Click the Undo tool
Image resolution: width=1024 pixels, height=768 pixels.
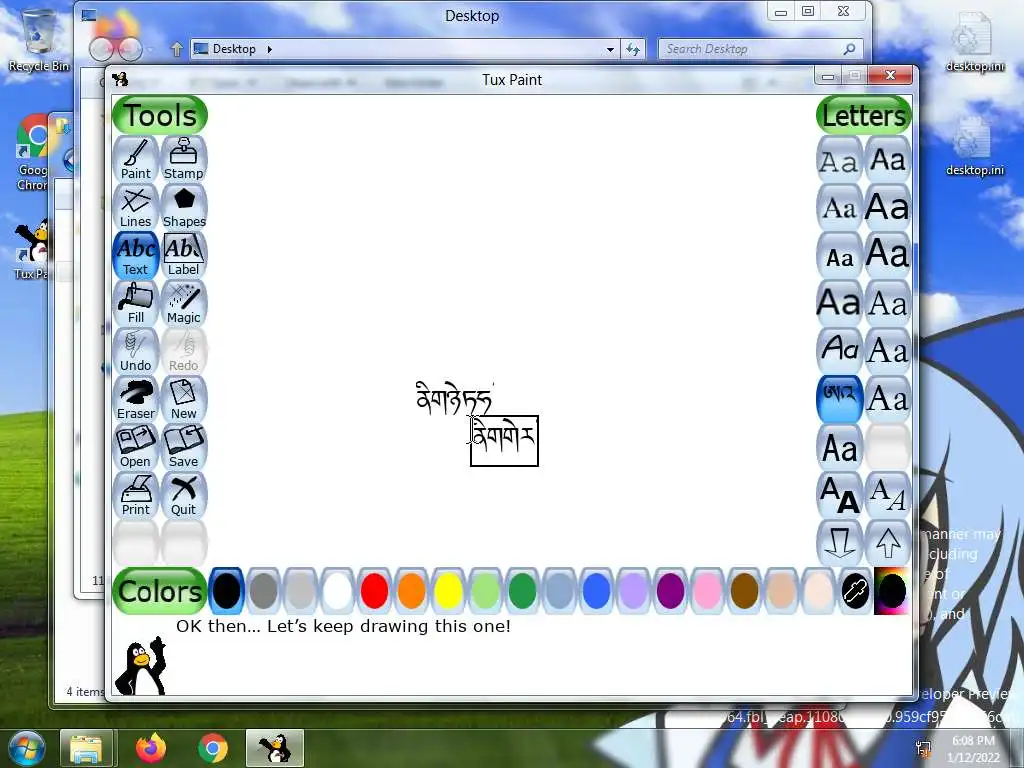point(136,351)
